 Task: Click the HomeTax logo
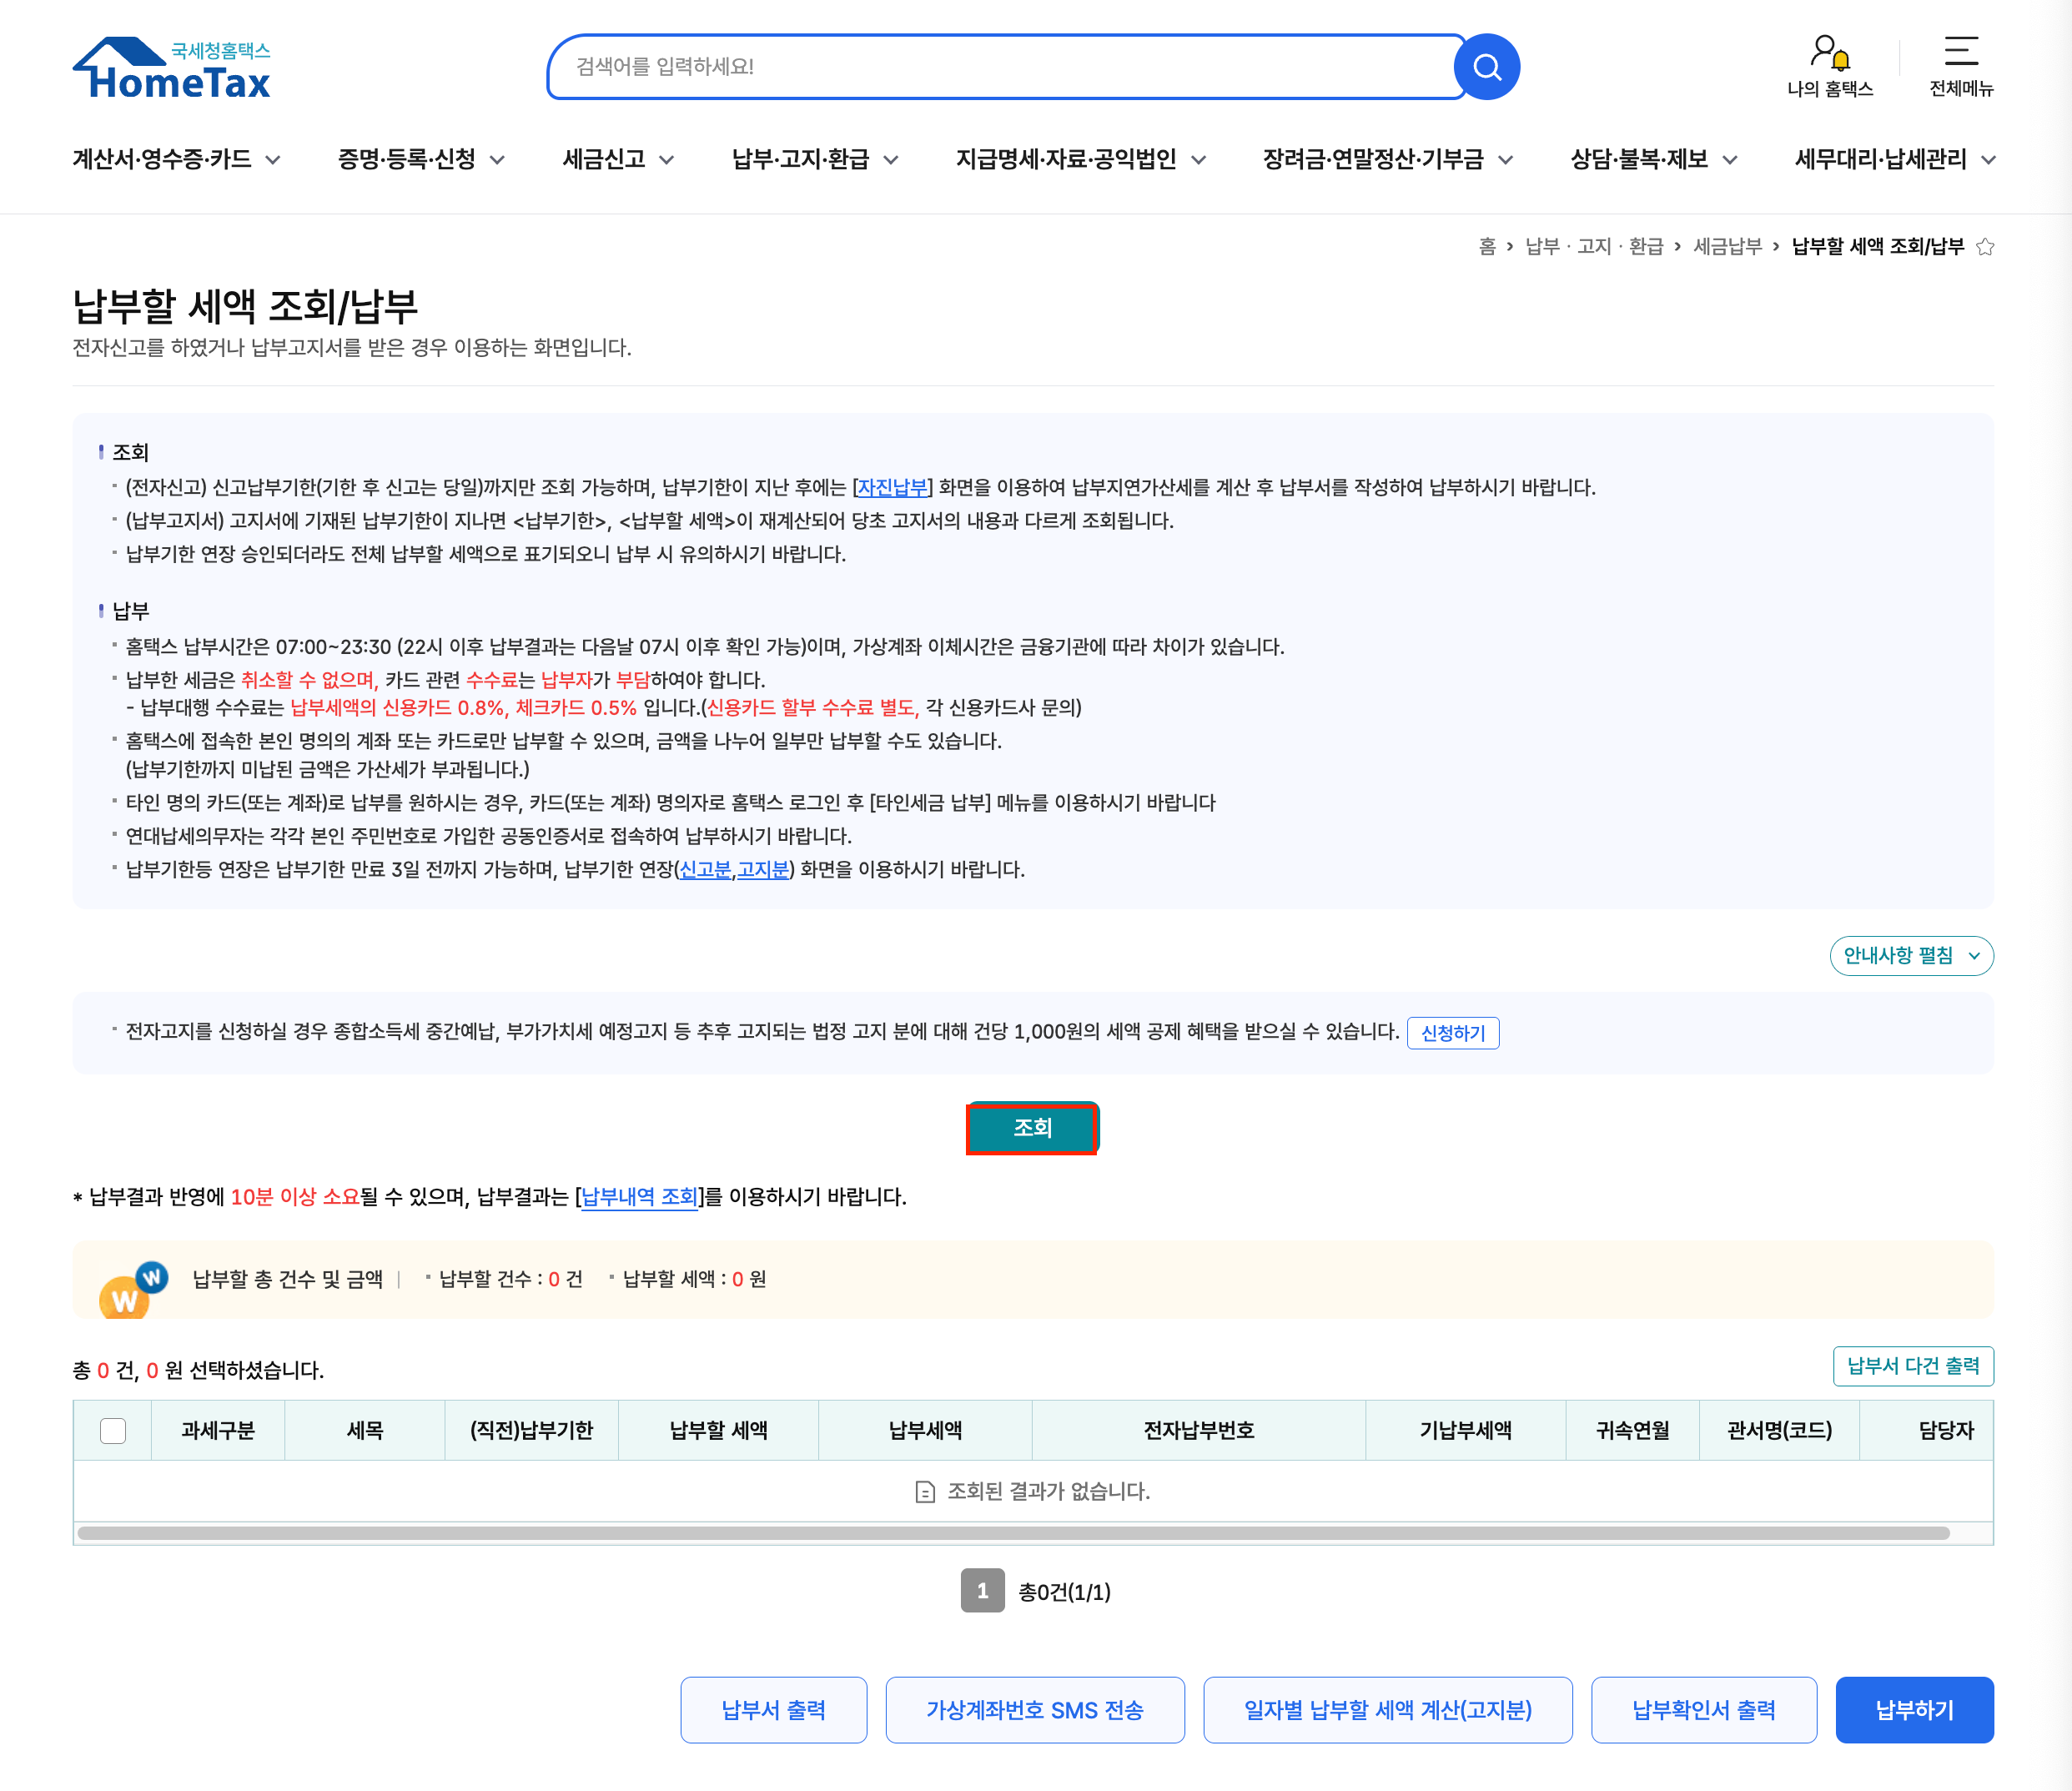(x=172, y=68)
